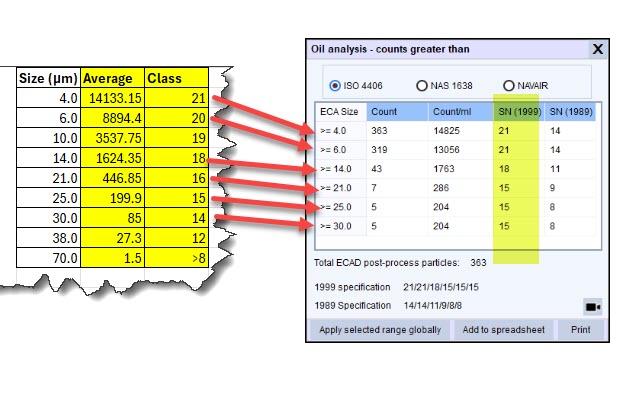Select the NAS 1638 radio button
The image size is (643, 398).
422,86
